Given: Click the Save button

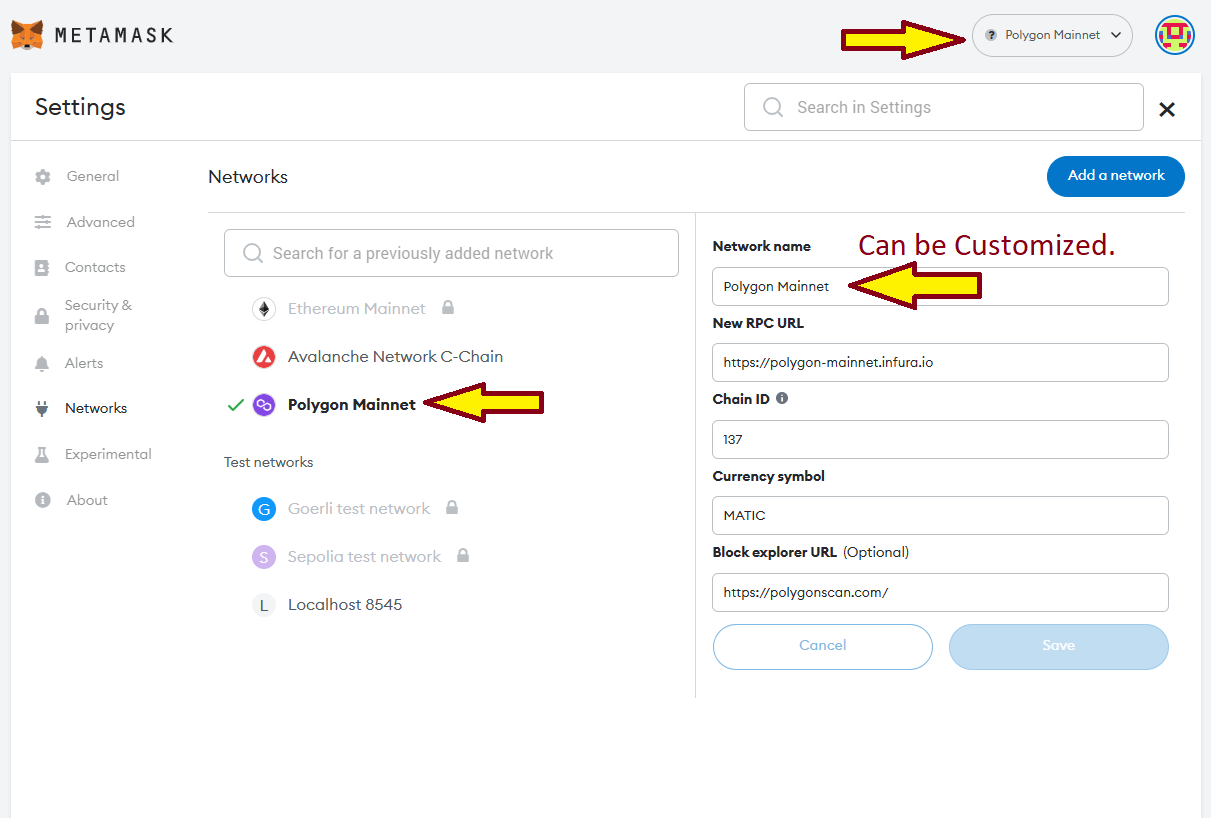Looking at the screenshot, I should point(1059,646).
